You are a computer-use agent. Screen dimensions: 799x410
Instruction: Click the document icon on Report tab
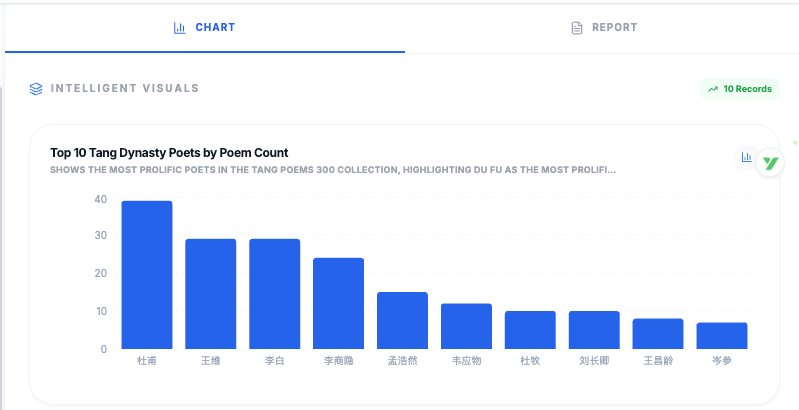click(577, 28)
